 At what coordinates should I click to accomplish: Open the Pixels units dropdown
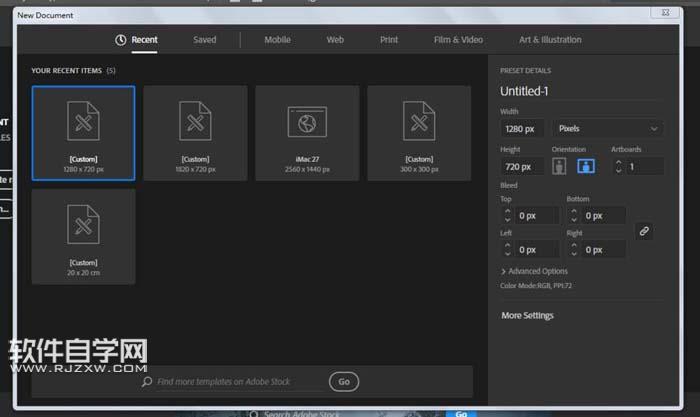coord(608,129)
